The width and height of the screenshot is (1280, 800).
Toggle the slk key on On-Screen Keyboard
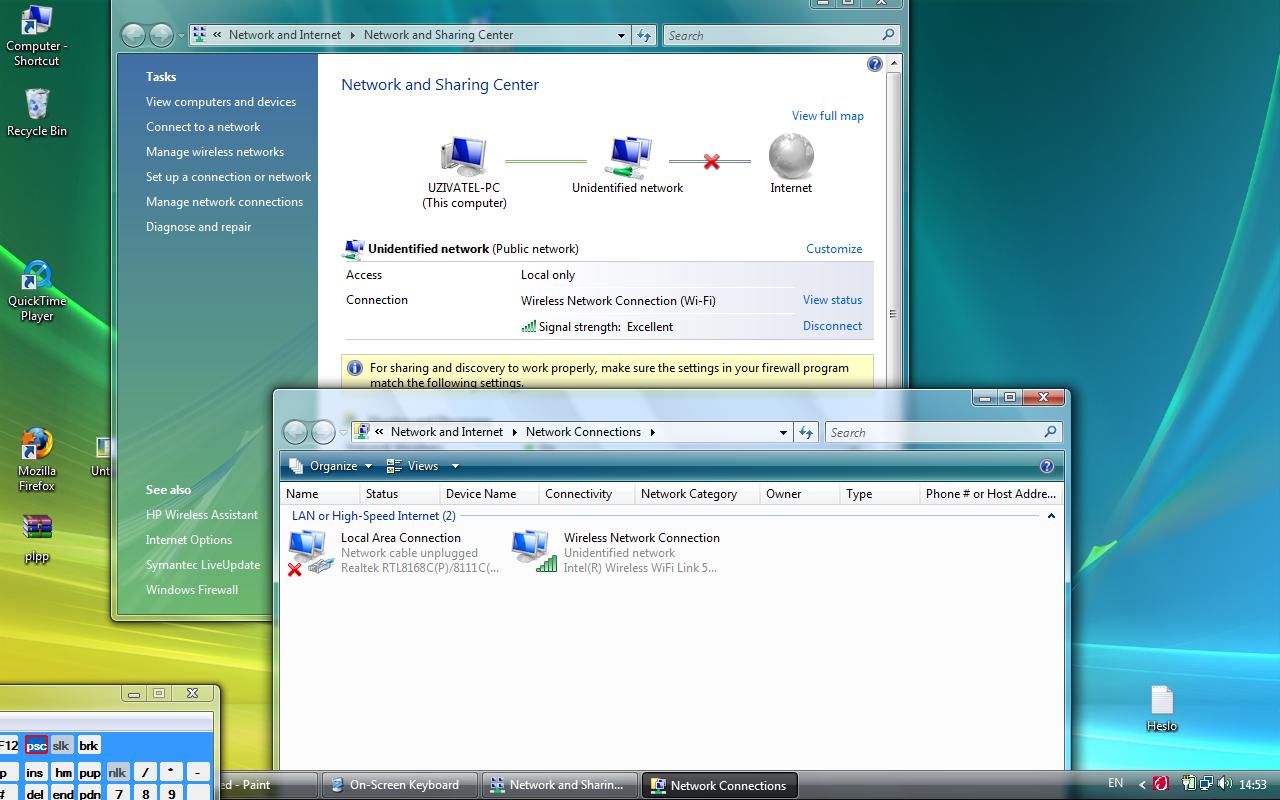62,745
